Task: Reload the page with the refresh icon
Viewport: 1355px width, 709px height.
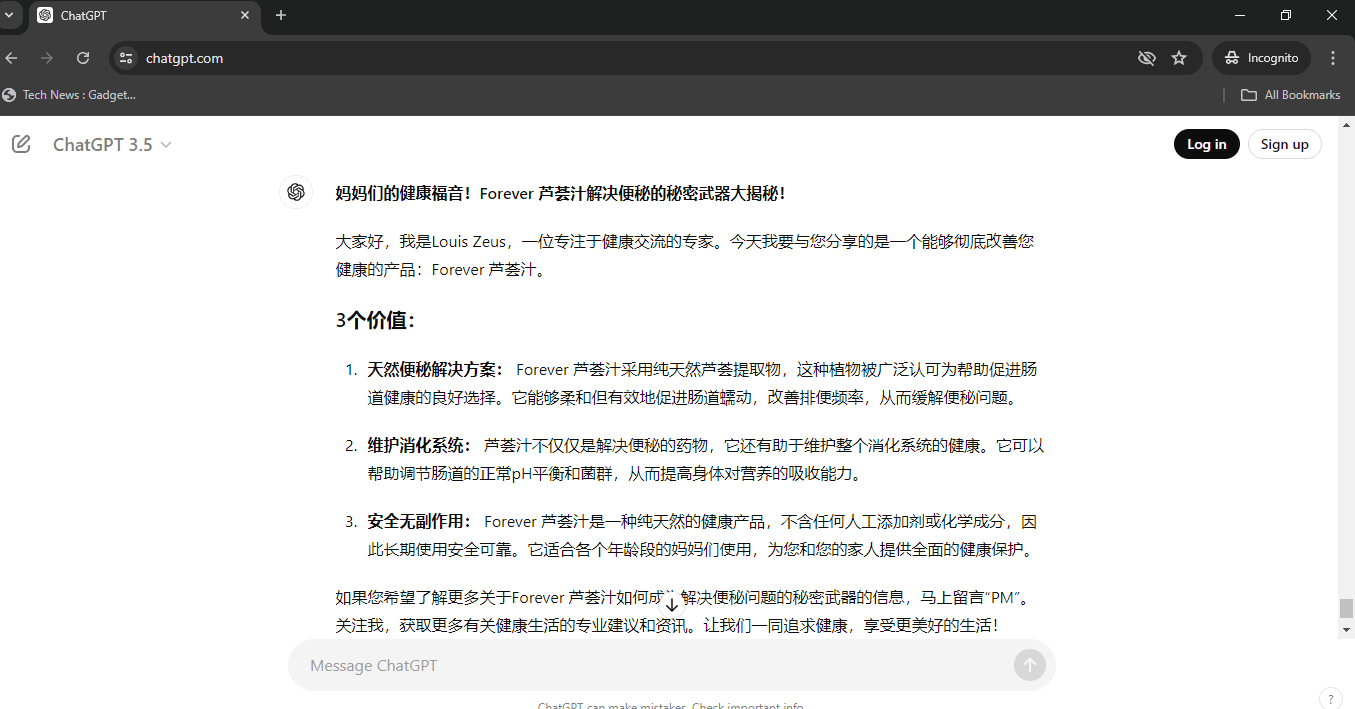Action: click(x=83, y=58)
